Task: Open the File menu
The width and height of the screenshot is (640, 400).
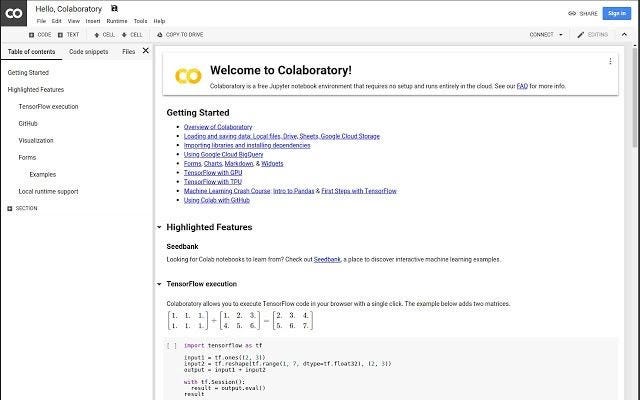Action: (41, 21)
